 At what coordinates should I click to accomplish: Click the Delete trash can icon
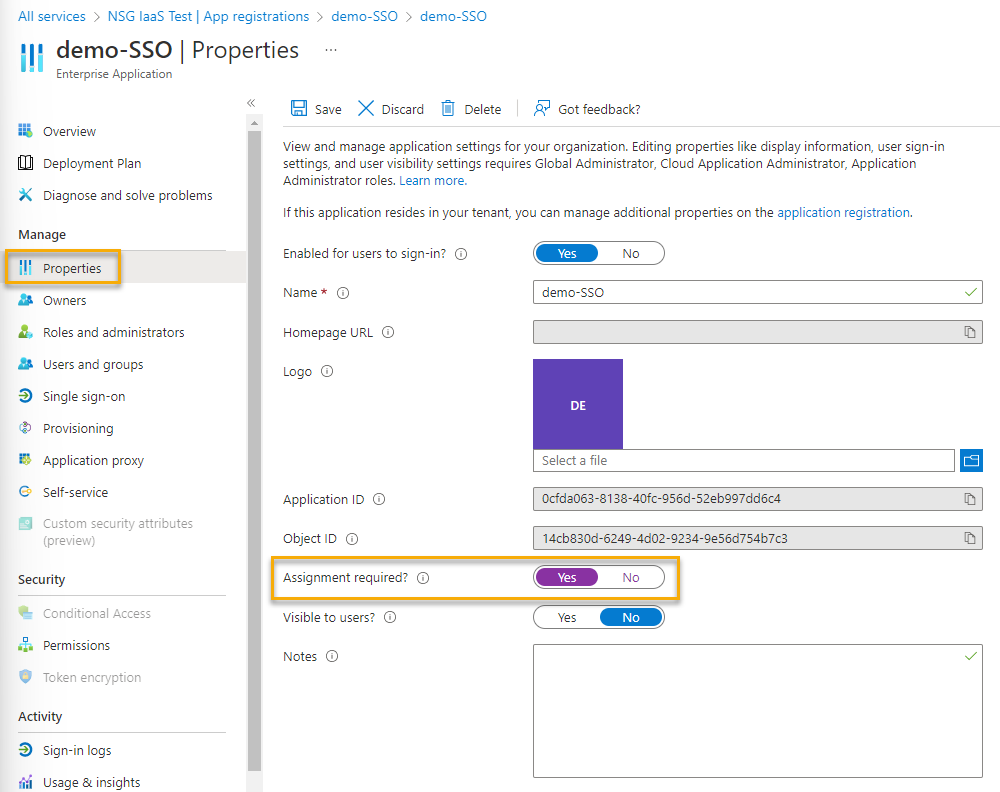(449, 109)
